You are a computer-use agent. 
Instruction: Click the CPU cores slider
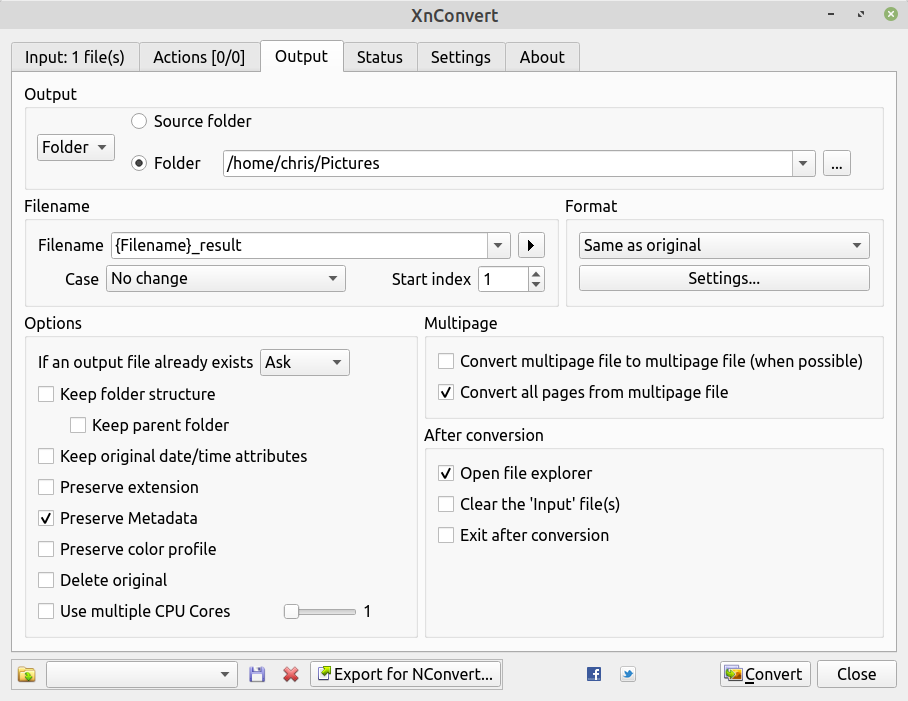(320, 611)
